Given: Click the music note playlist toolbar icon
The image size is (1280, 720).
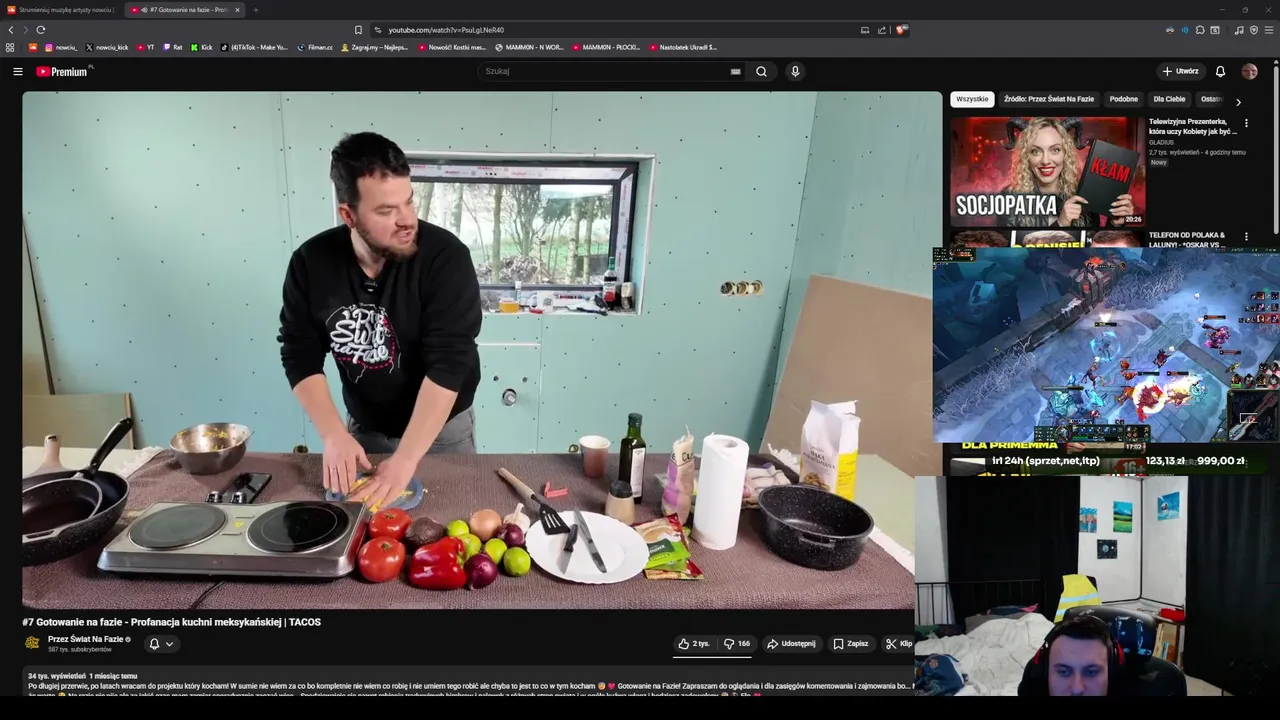Looking at the screenshot, I should (x=1239, y=30).
